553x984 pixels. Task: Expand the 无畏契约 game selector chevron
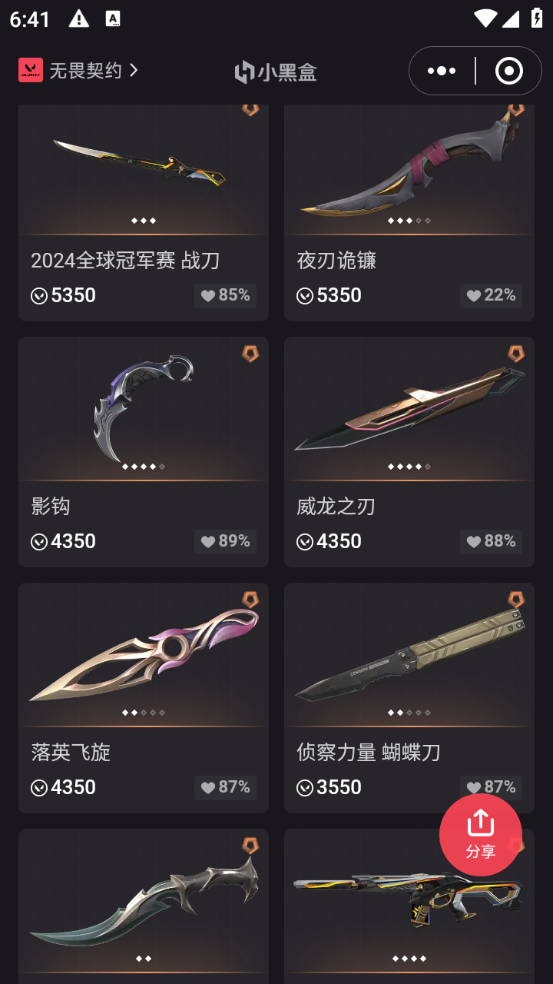point(134,70)
